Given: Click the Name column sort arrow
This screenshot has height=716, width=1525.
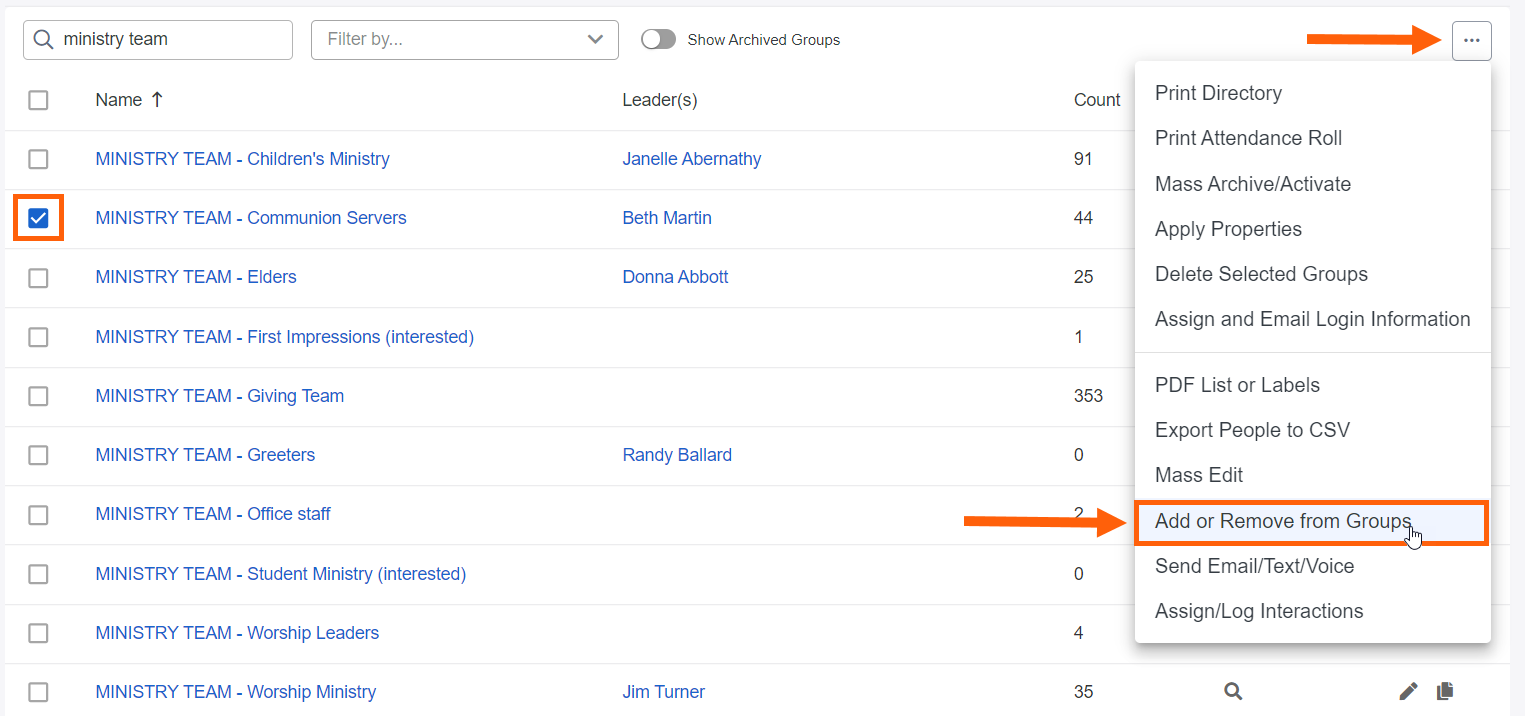Looking at the screenshot, I should point(157,99).
